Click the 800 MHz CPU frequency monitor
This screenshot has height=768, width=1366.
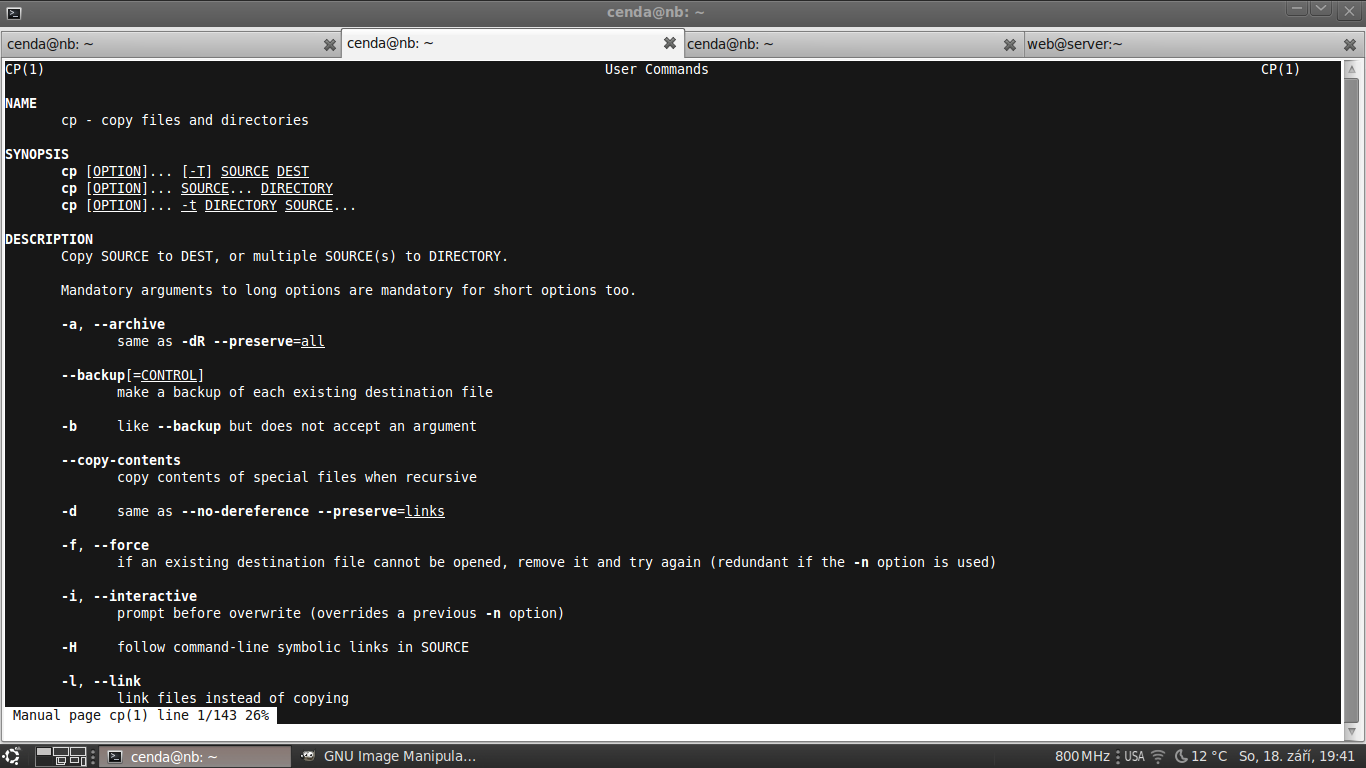(x=1082, y=757)
